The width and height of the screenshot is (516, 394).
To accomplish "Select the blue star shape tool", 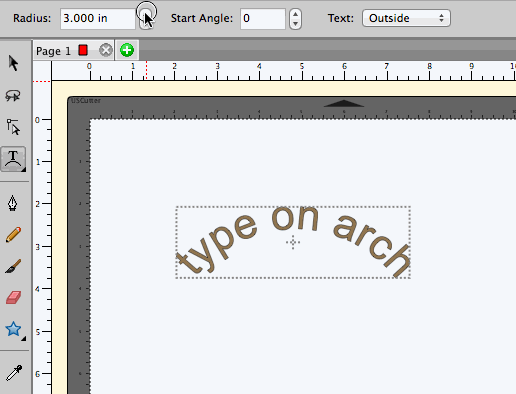I will (13, 329).
